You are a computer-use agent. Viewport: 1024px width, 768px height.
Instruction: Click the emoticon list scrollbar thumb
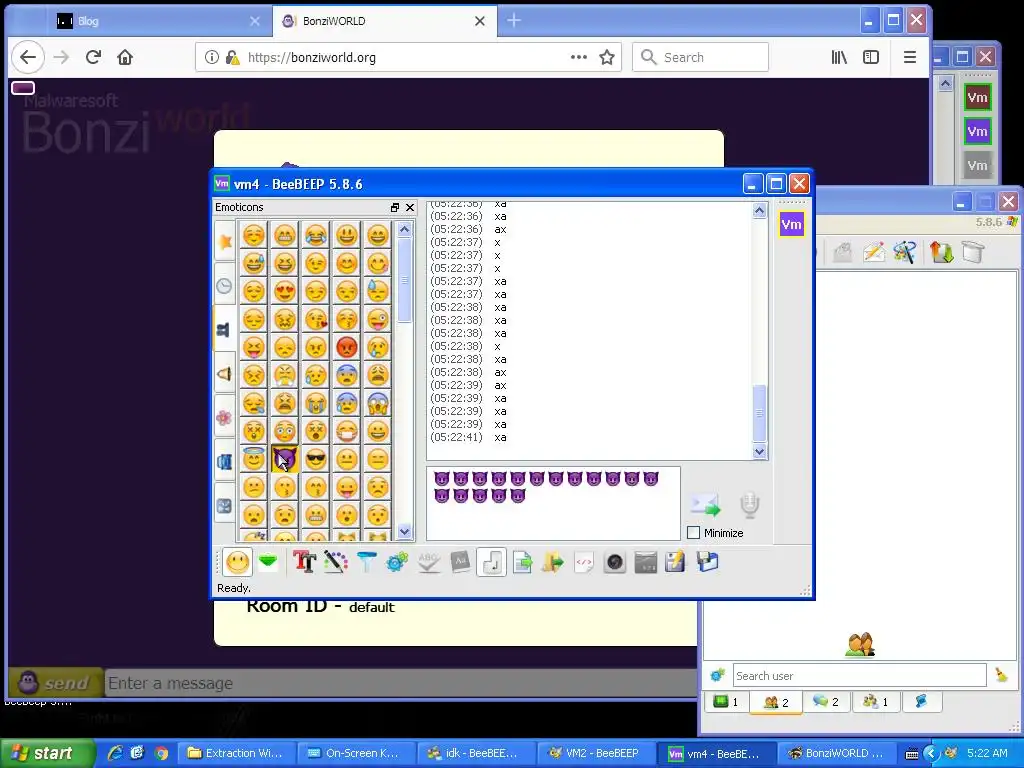click(404, 280)
